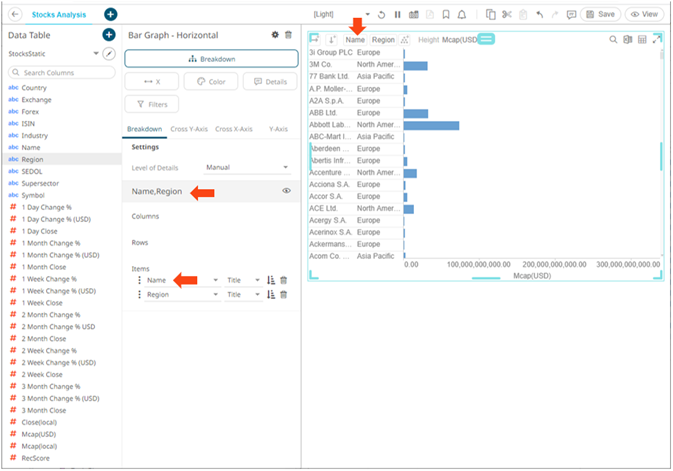Pause the data refresh in top toolbar
The image size is (673, 471).
[x=397, y=15]
